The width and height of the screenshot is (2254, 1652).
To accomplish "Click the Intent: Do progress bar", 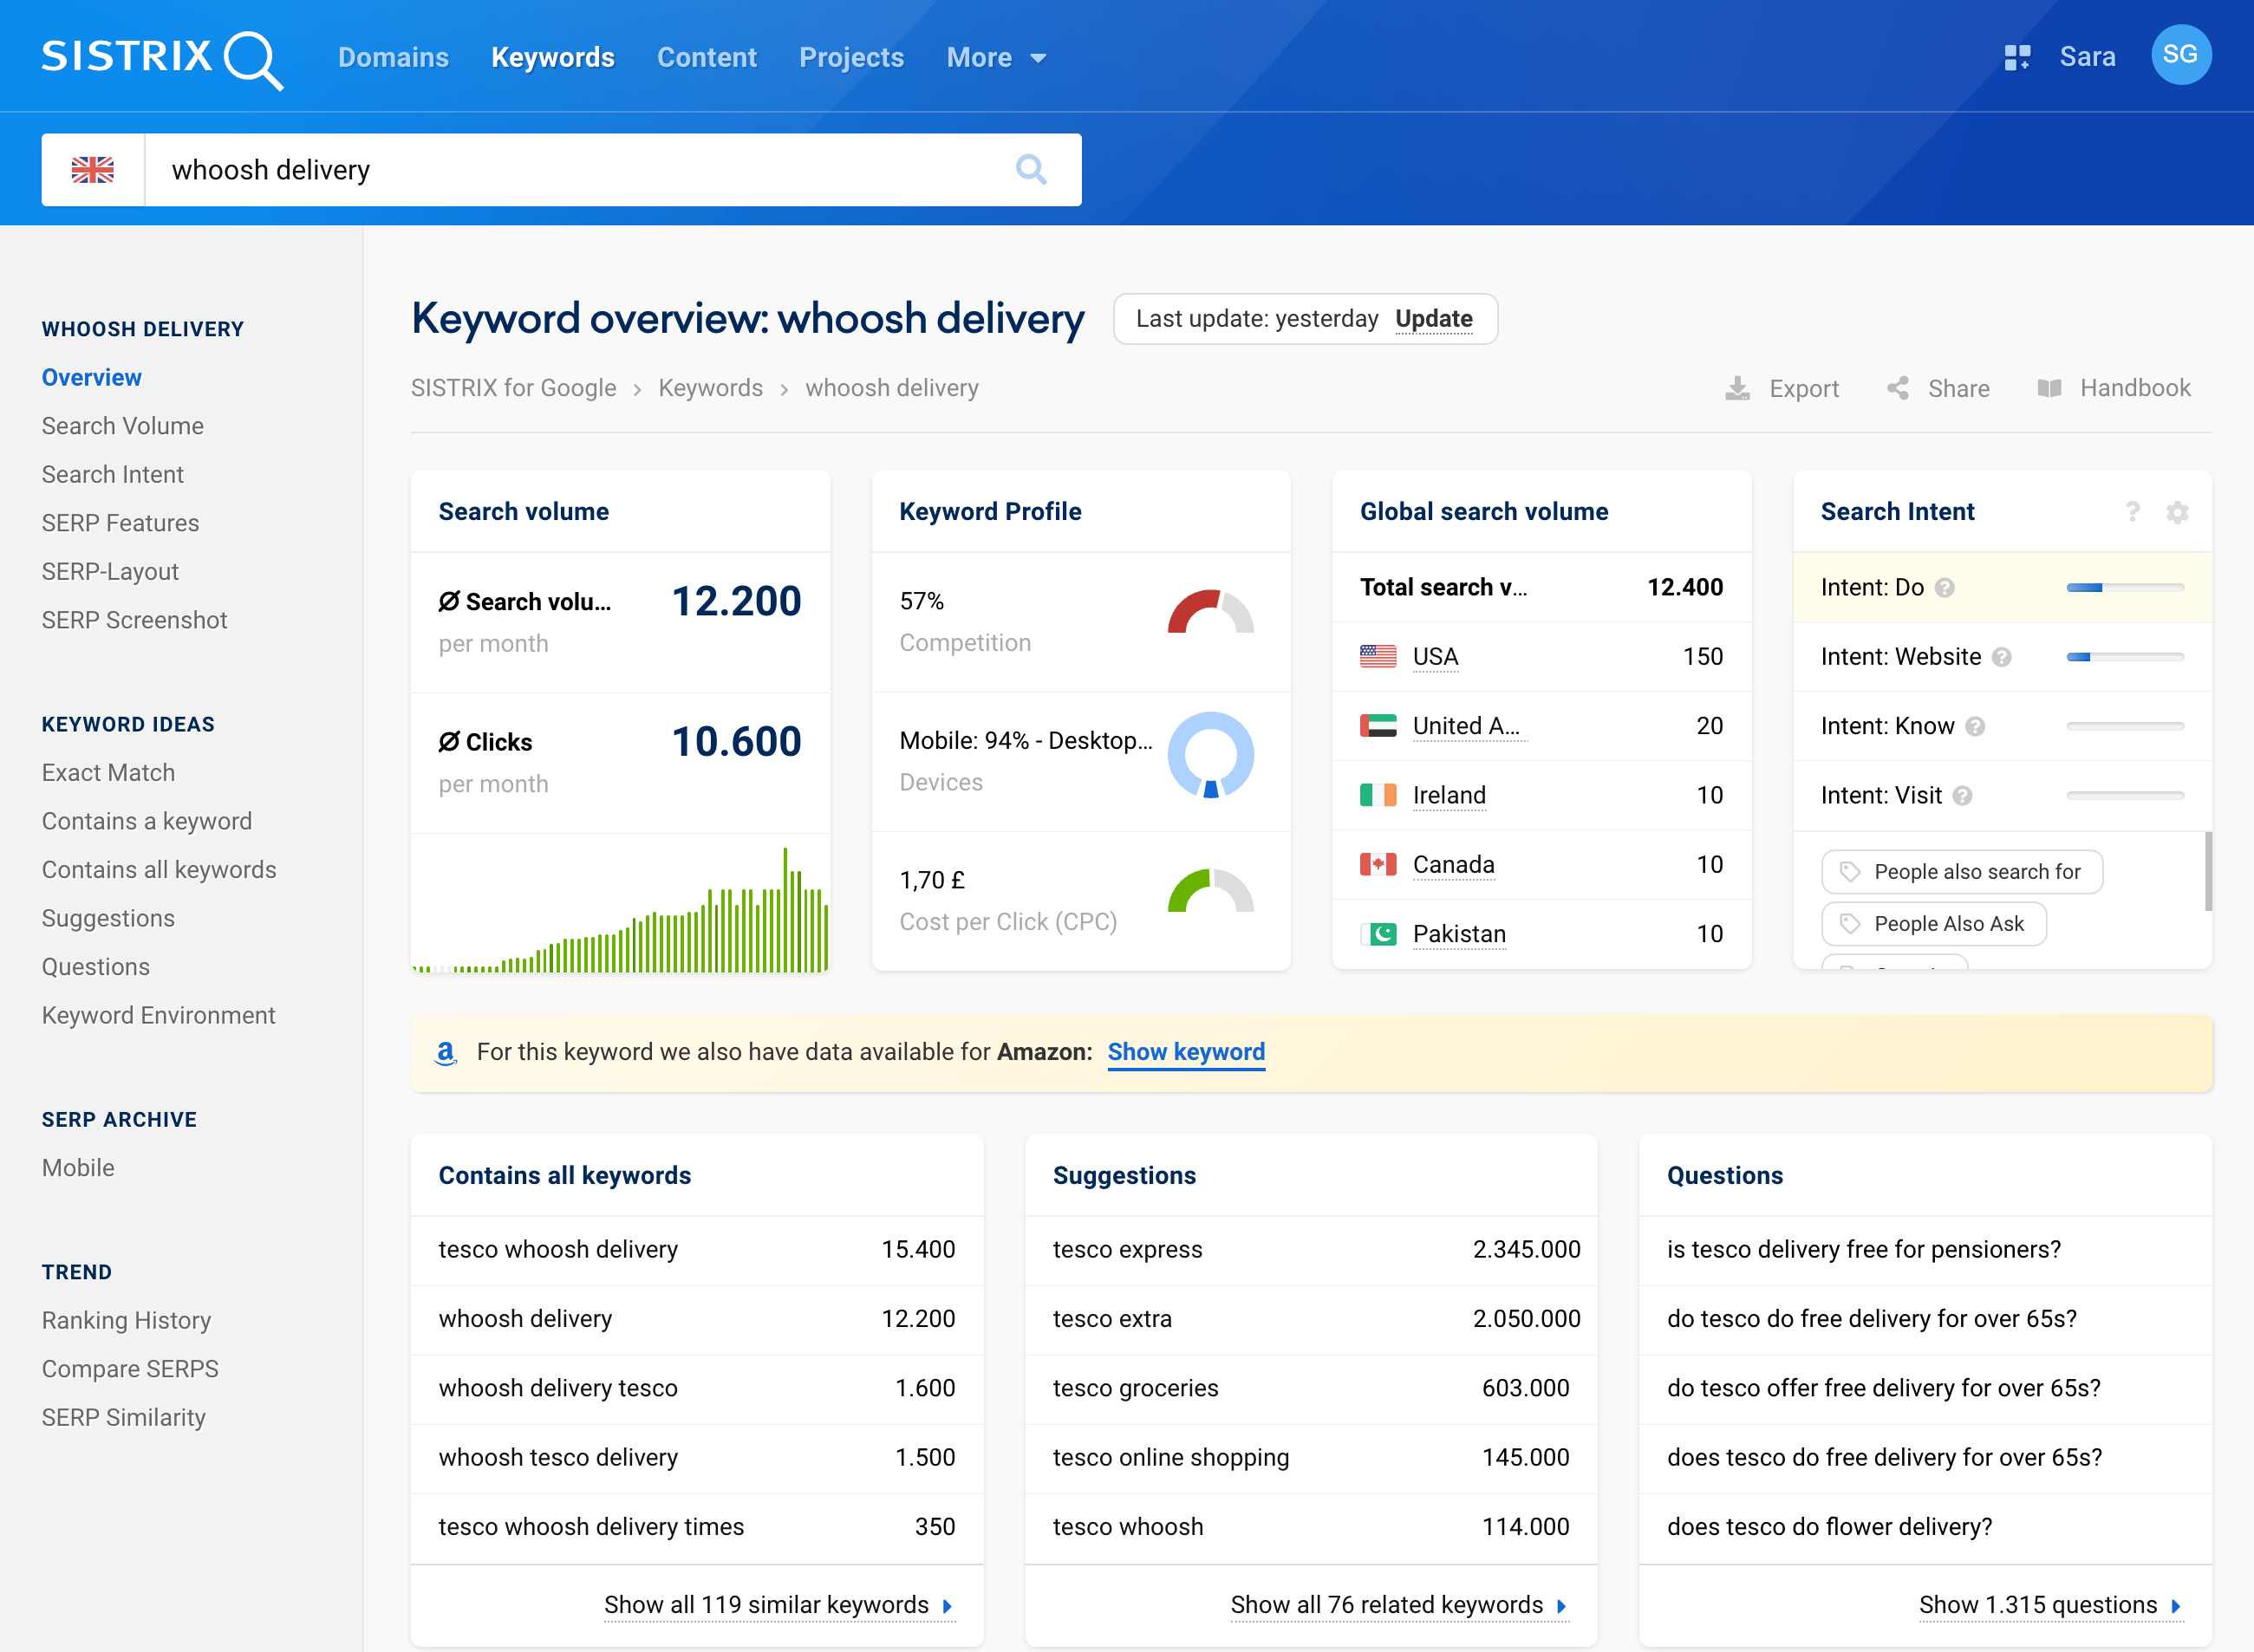I will click(x=2125, y=588).
